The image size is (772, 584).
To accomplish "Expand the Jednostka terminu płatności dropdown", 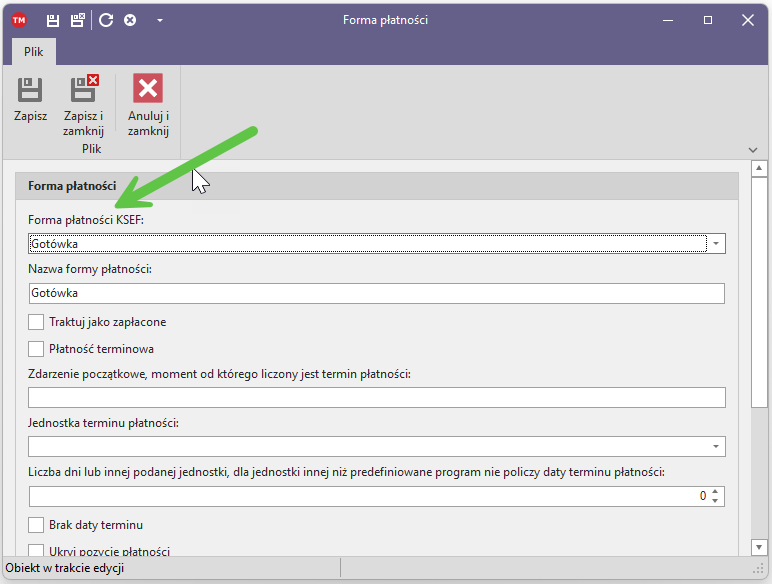I will pos(716,446).
